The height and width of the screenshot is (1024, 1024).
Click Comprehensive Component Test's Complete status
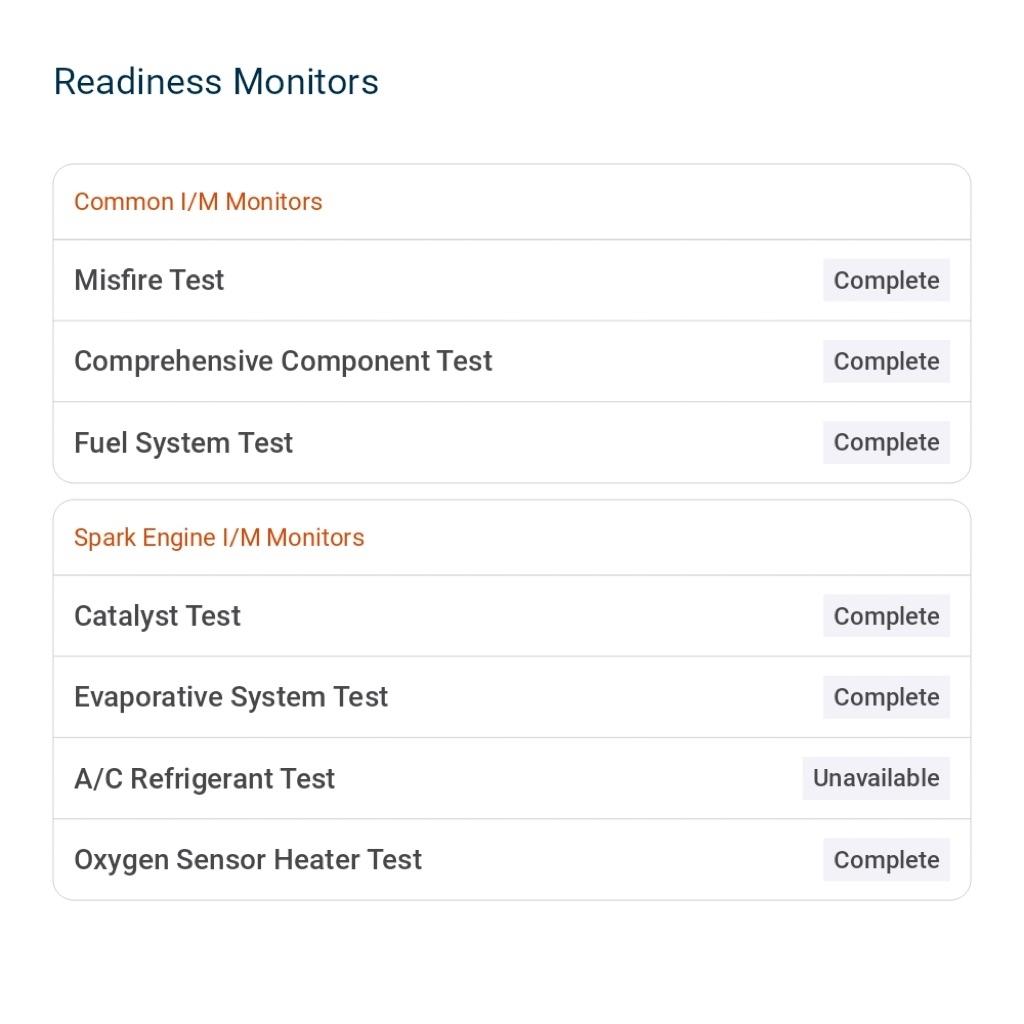click(x=886, y=362)
